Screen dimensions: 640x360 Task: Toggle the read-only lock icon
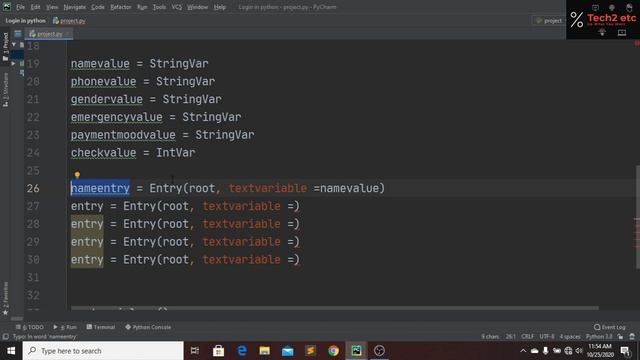click(x=620, y=337)
